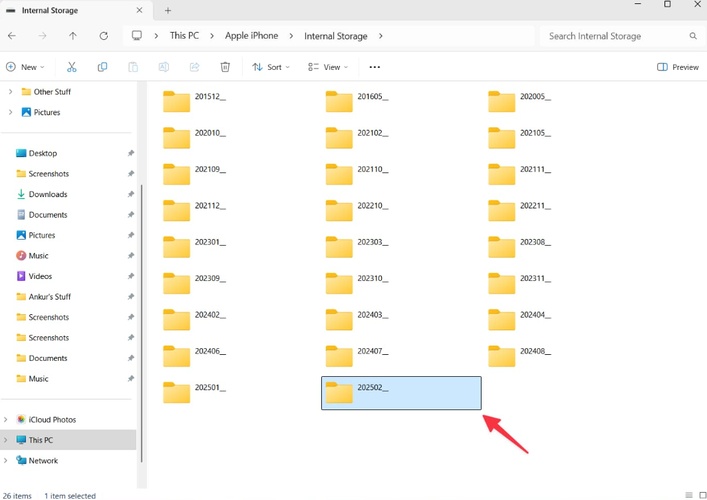Open the 201512__ folder
The image size is (707, 500).
[194, 101]
